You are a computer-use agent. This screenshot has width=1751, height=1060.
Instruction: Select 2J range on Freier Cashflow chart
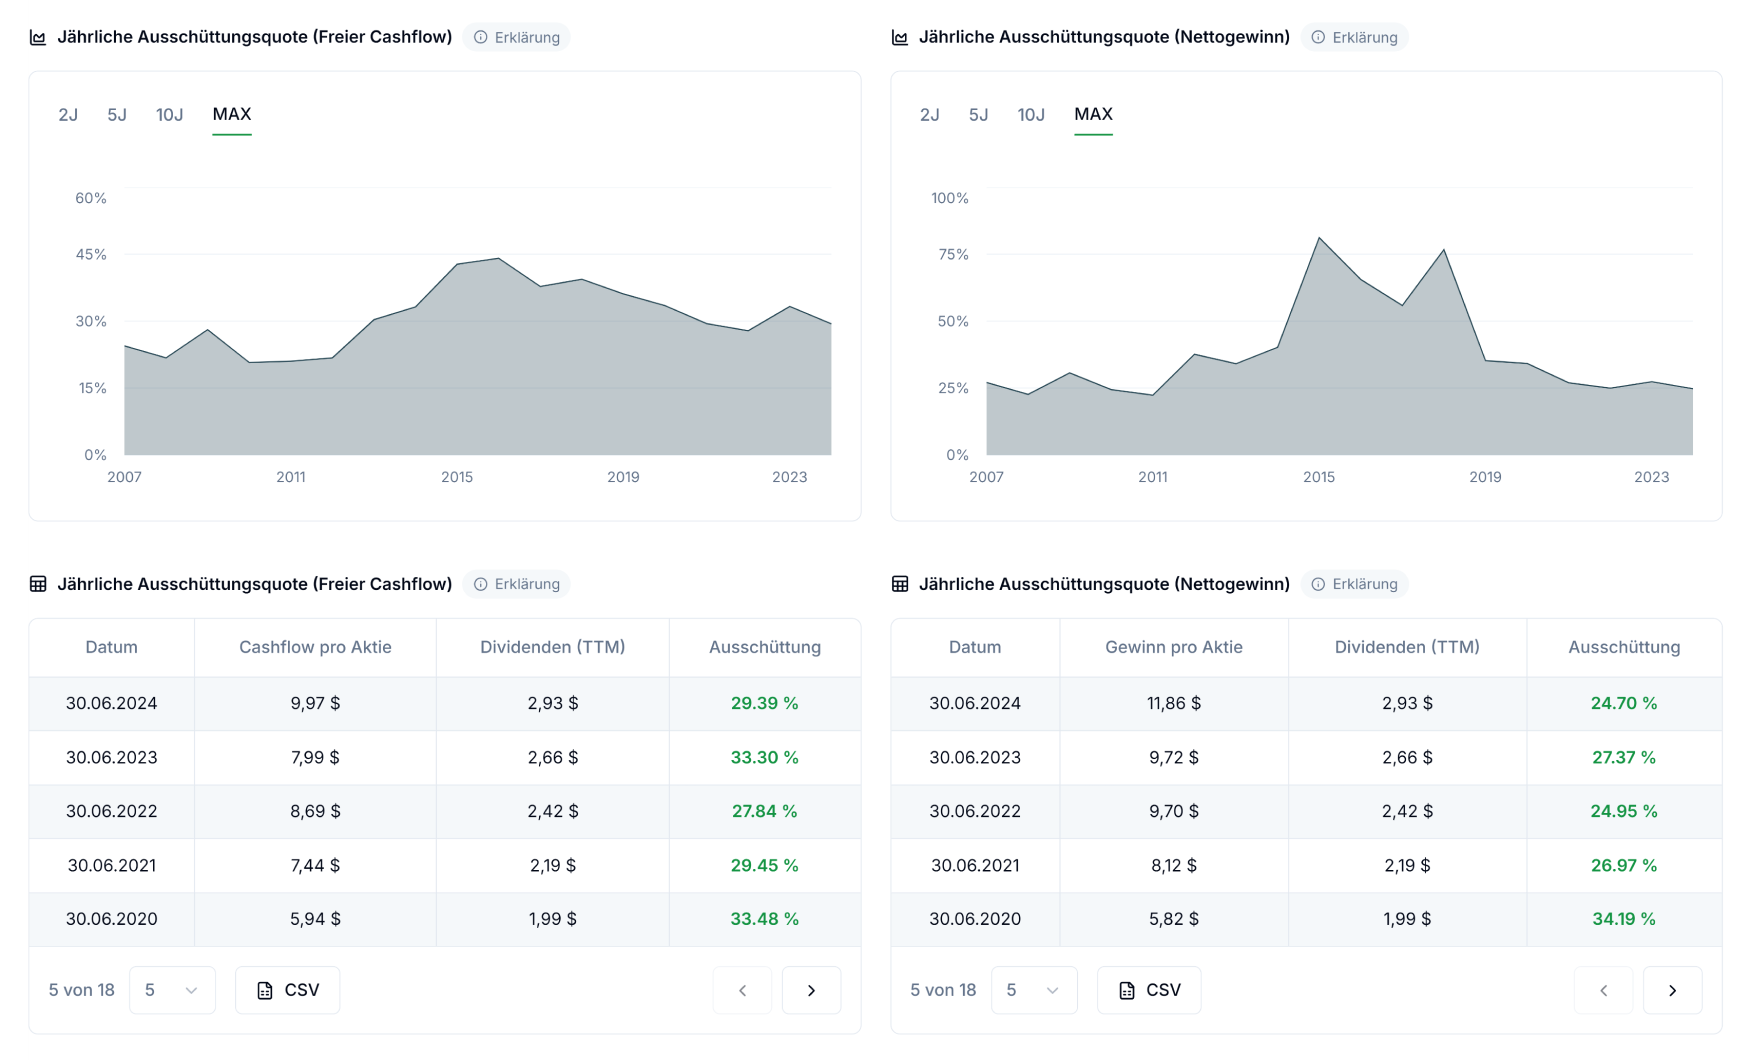[x=68, y=115]
